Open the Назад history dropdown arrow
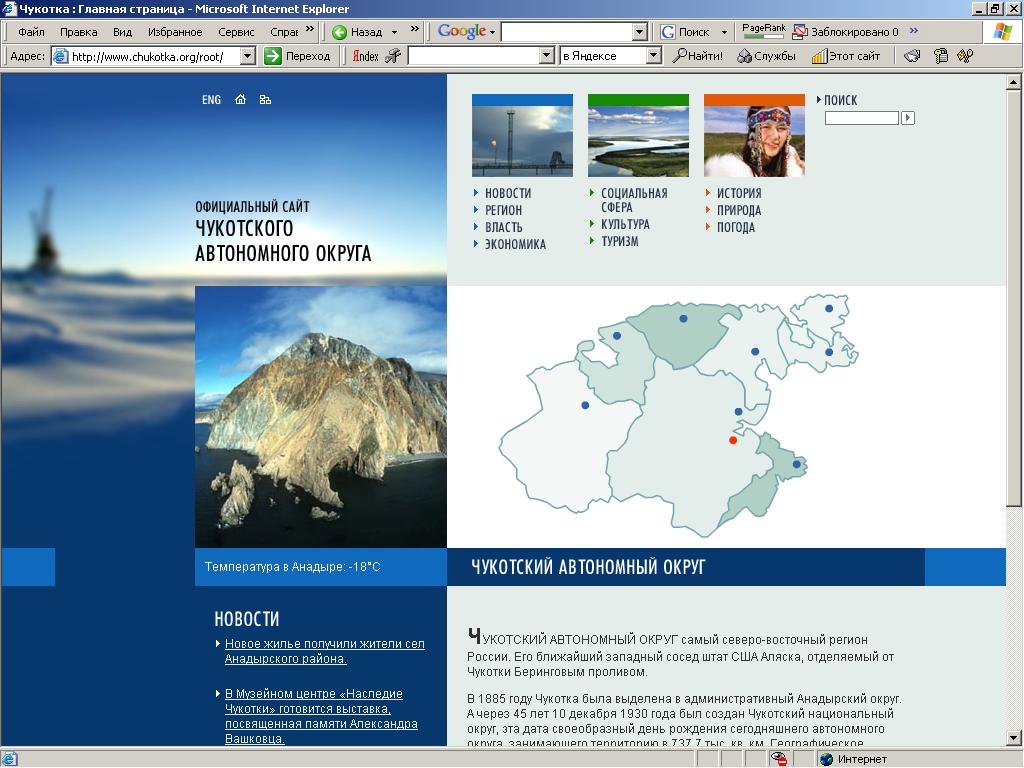The image size is (1024, 768). 394,33
